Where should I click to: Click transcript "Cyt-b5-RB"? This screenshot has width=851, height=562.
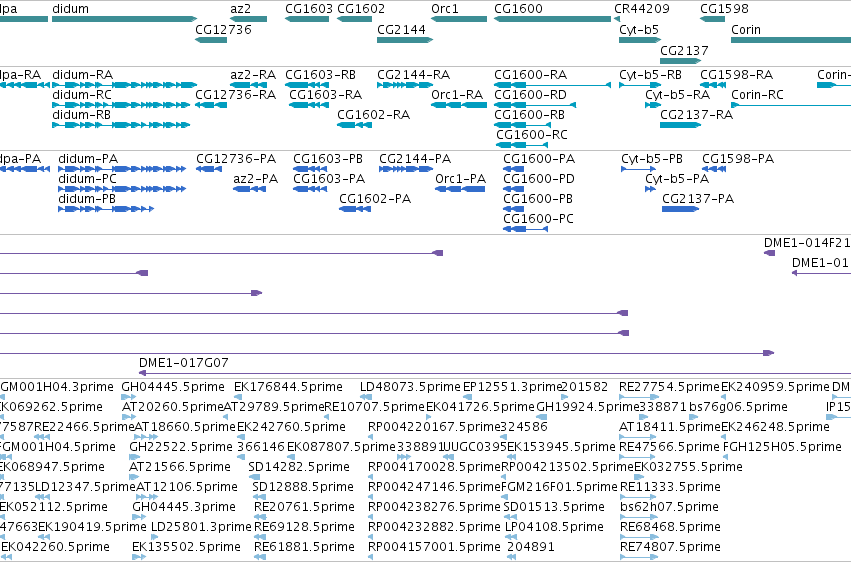640,85
